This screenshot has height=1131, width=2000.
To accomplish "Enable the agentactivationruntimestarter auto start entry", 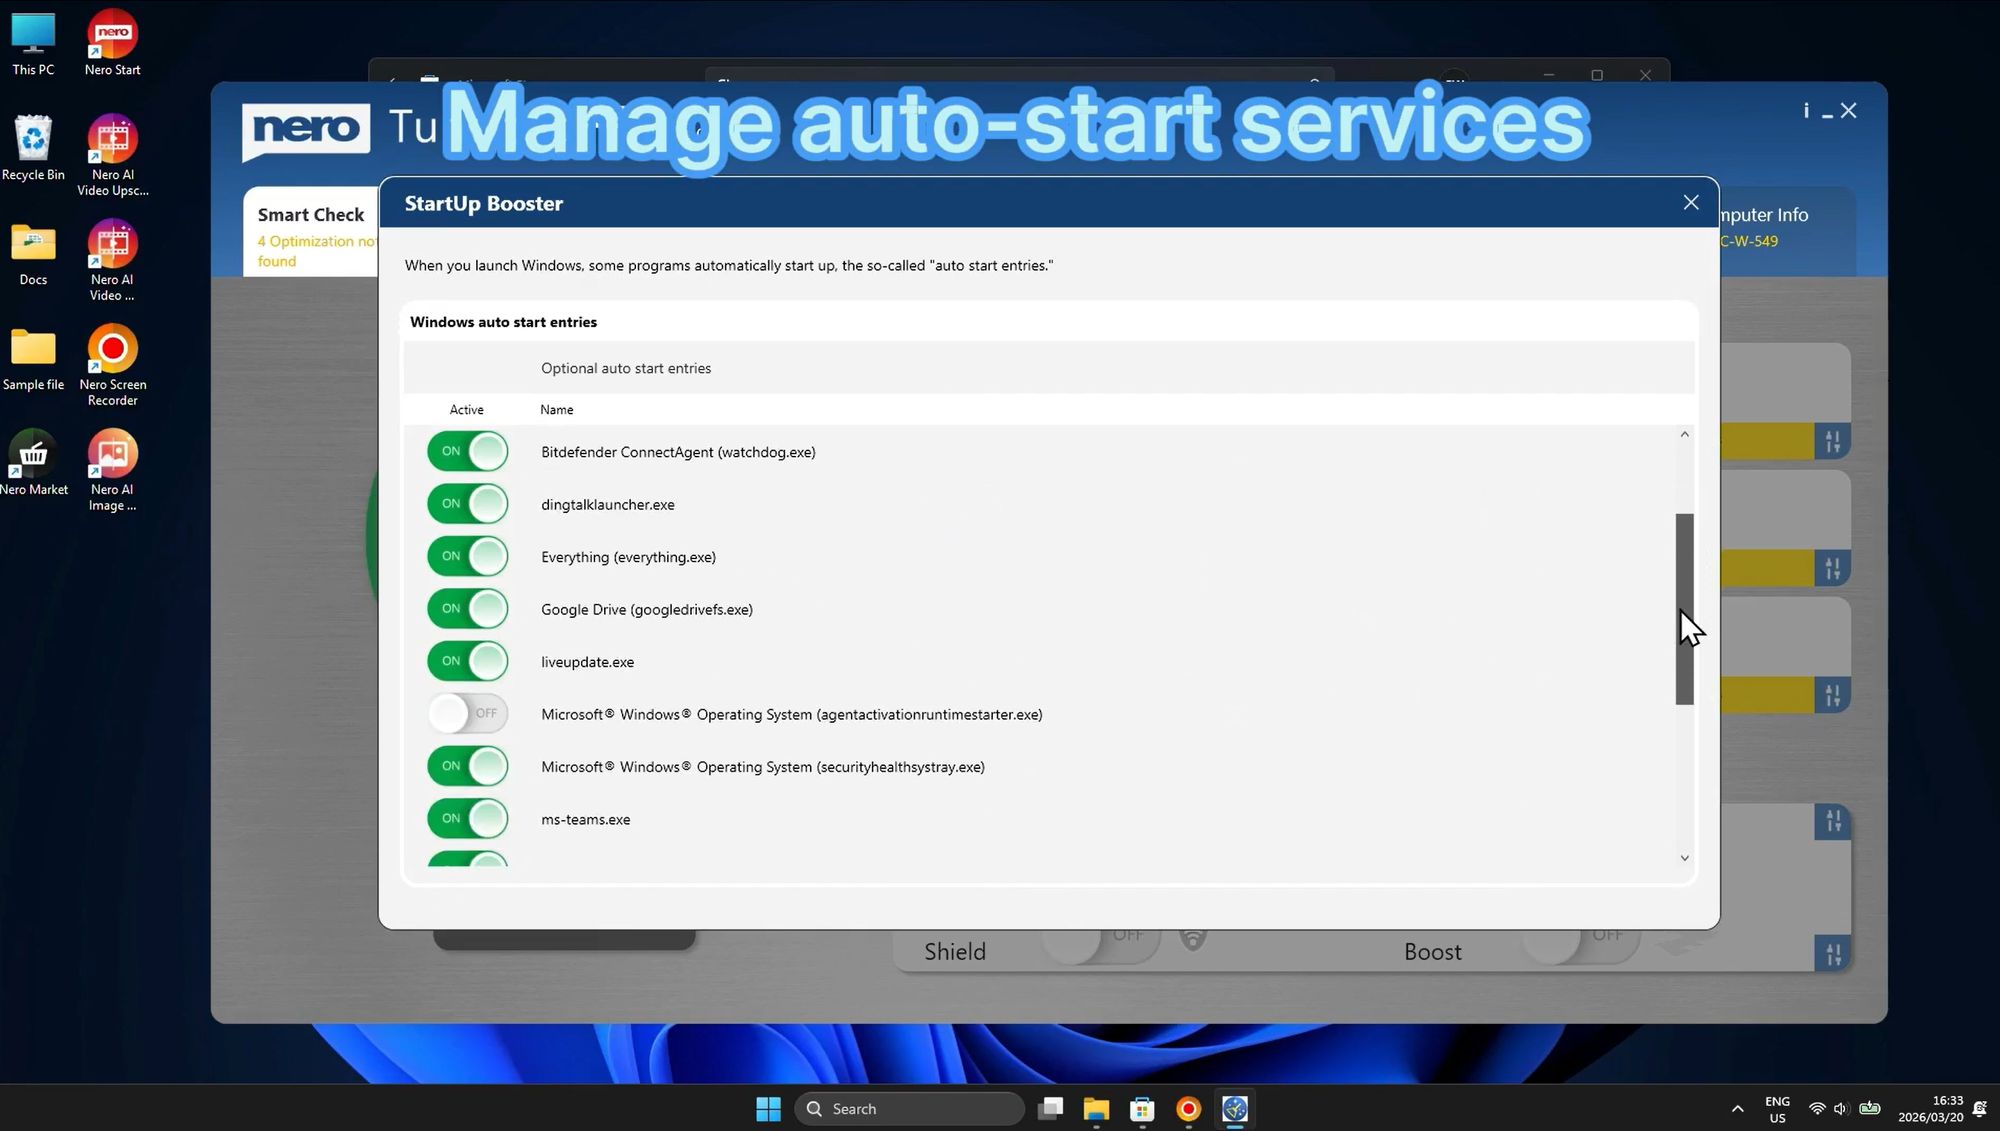I will (467, 713).
